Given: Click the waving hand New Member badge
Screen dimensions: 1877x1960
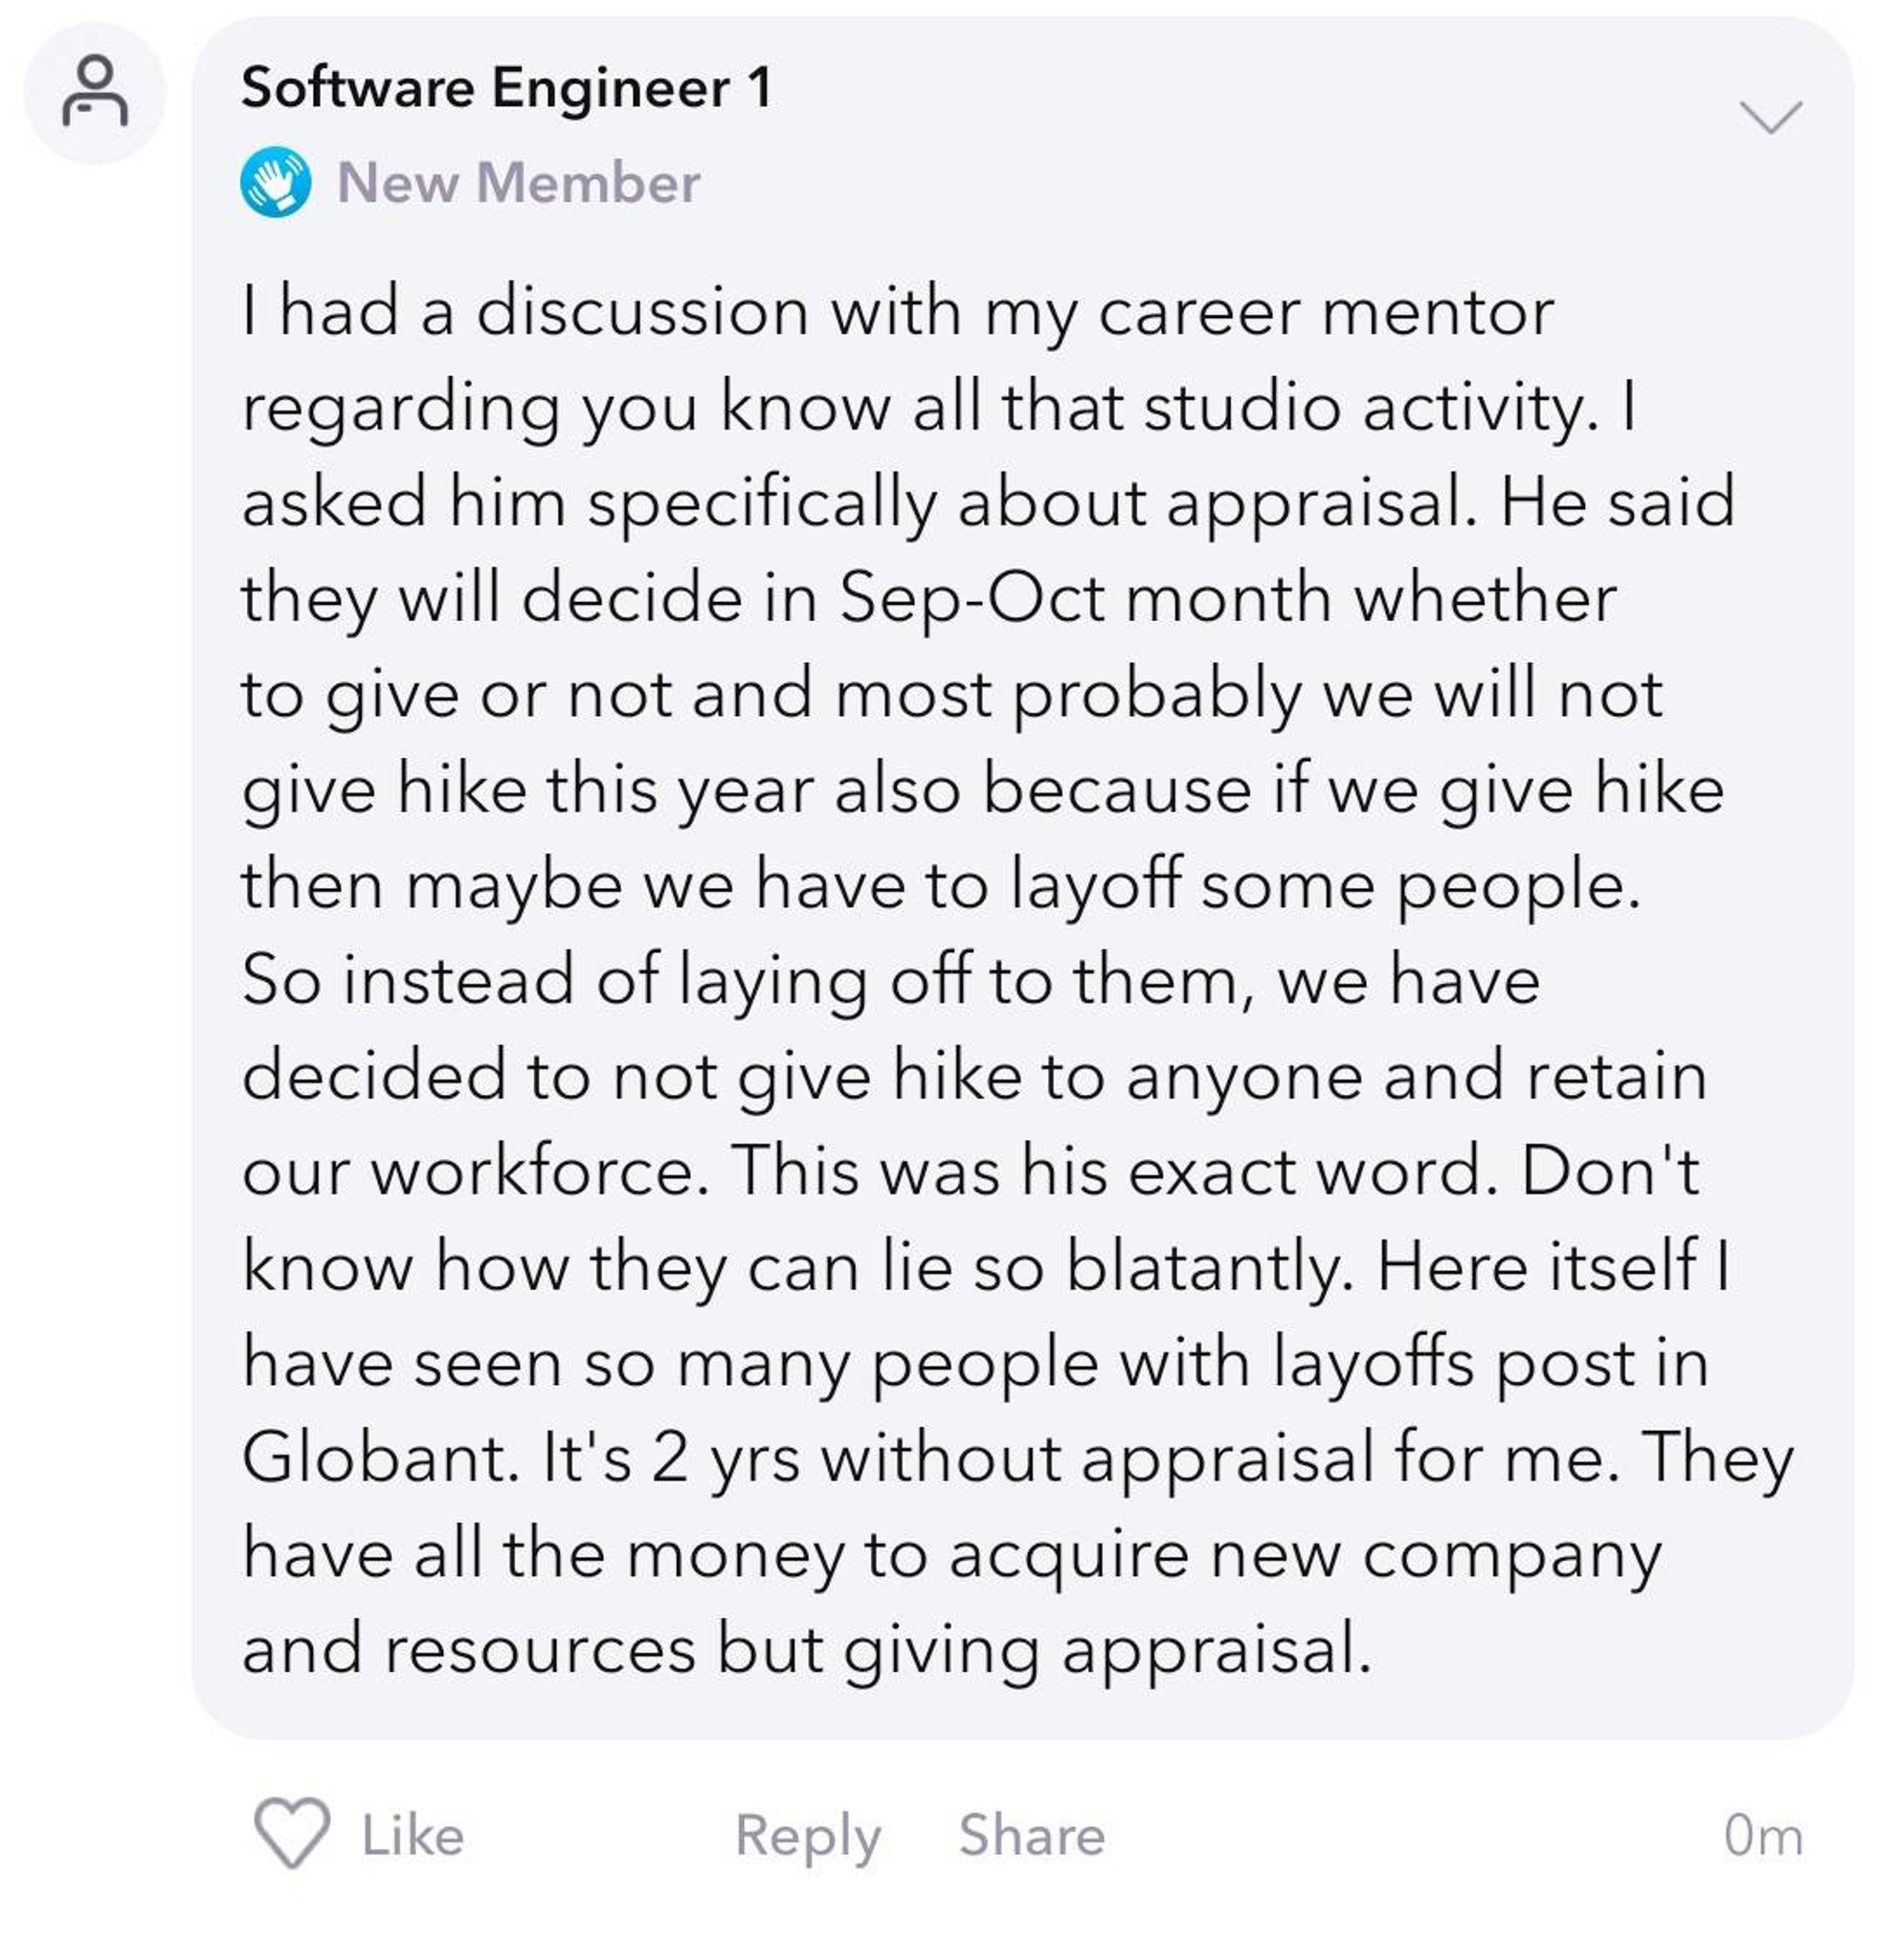Looking at the screenshot, I should pos(275,182).
